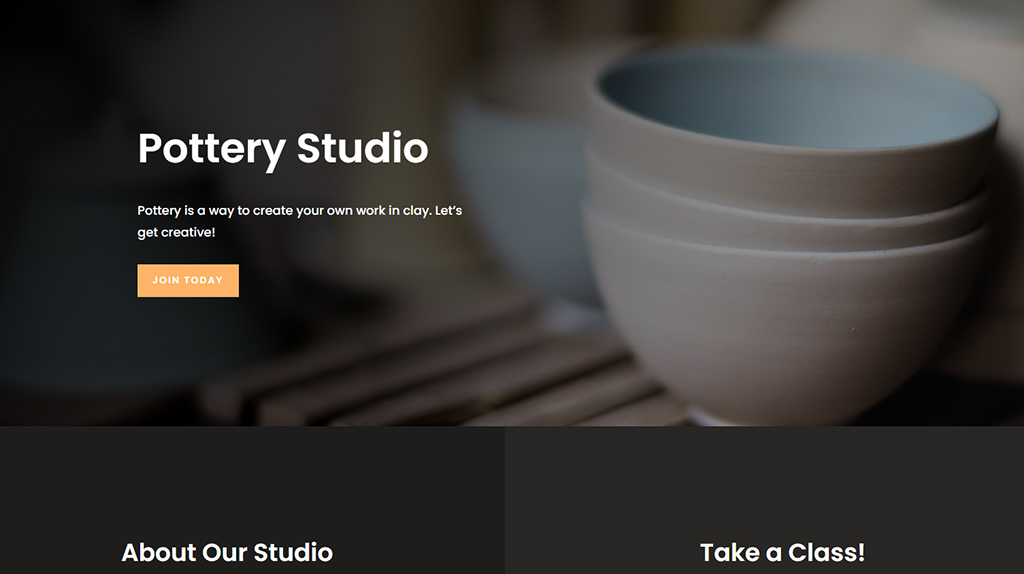Click the word 'Class!' in the right heading
1024x574 pixels.
pos(826,552)
